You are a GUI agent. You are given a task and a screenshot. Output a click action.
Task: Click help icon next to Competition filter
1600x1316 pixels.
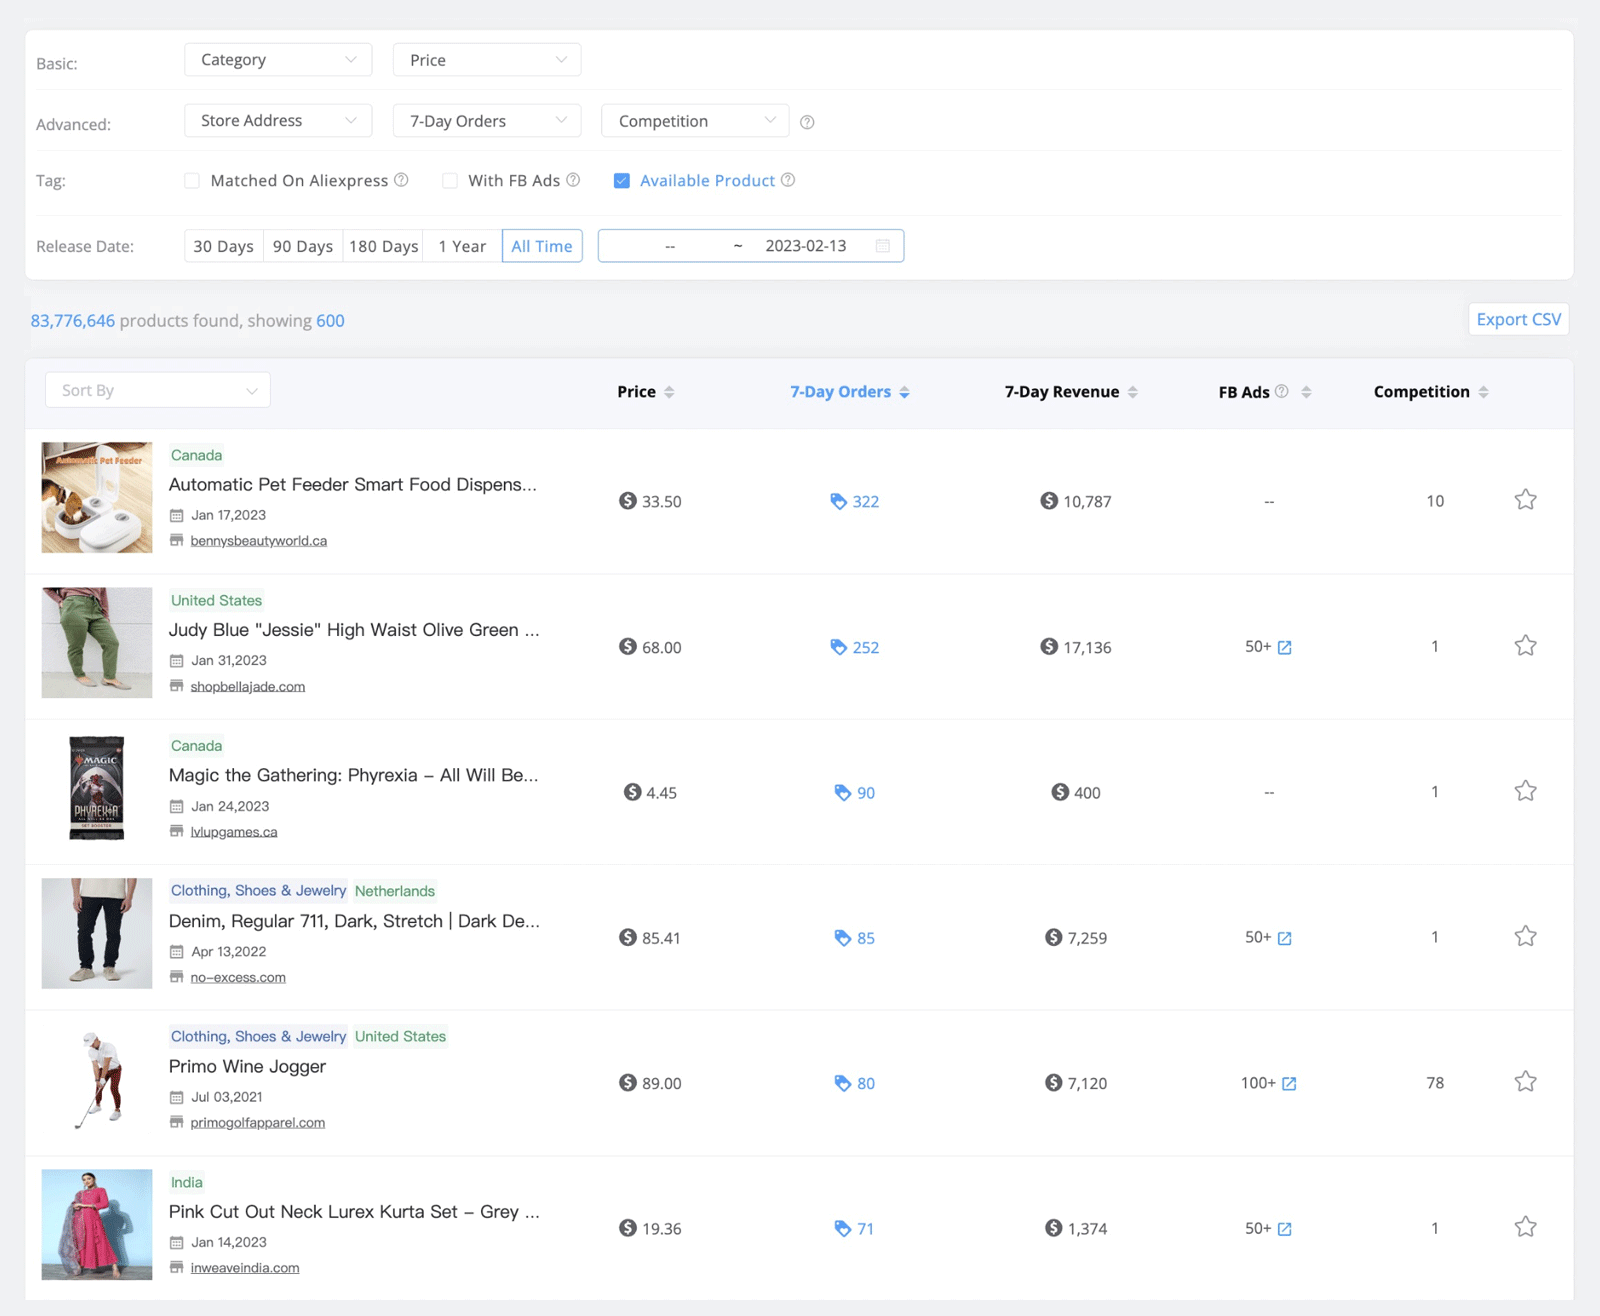tap(807, 122)
